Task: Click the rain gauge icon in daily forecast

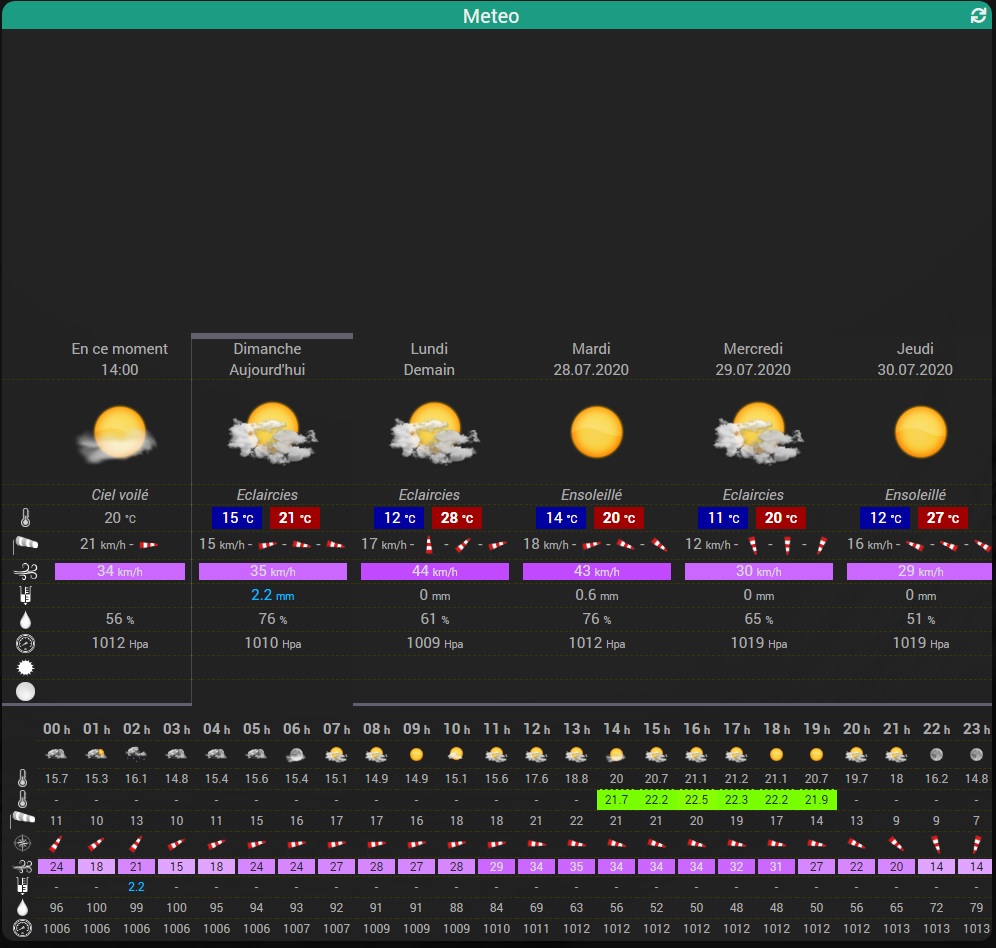Action: pyautogui.click(x=25, y=595)
